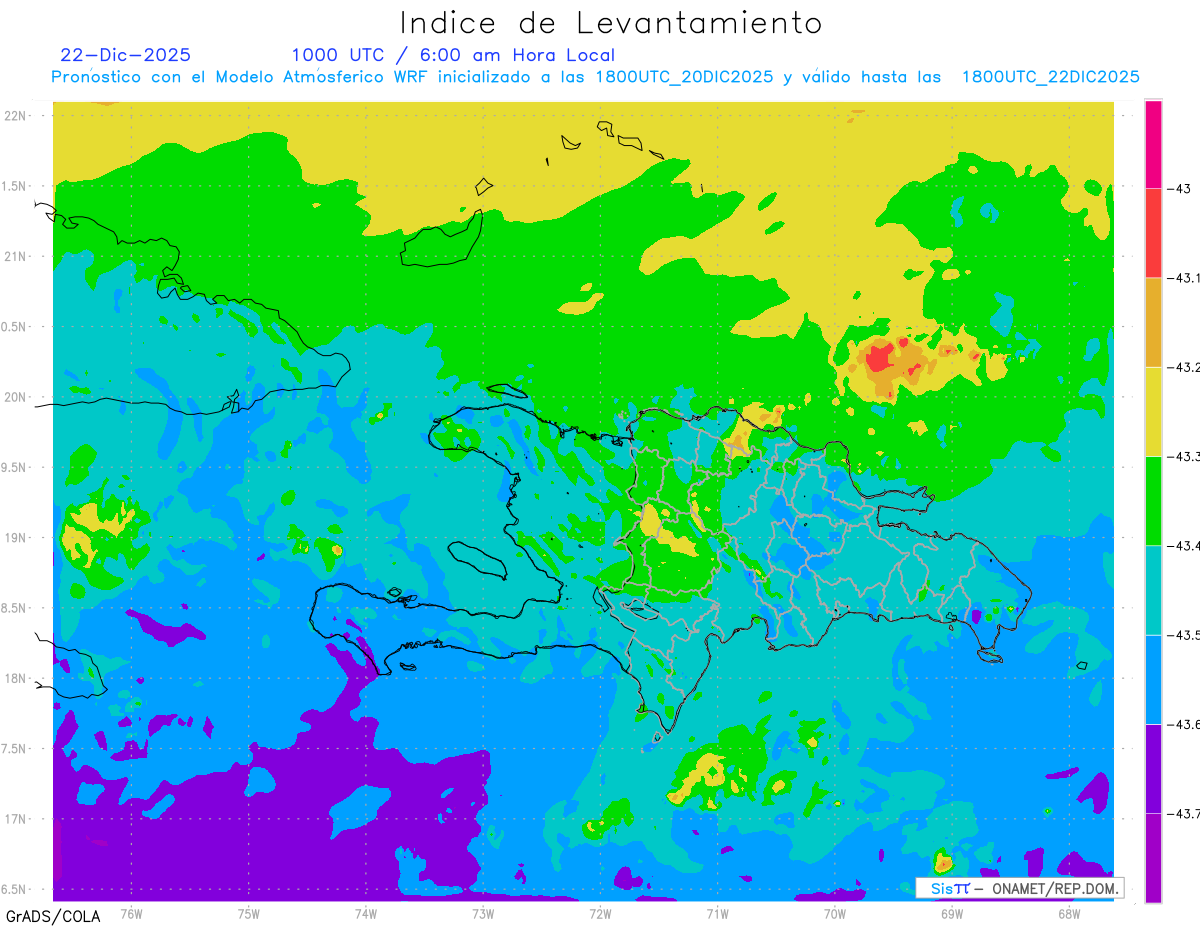Click the latitude label "21N"
Image resolution: width=1200 pixels, height=927 pixels.
tap(17, 256)
